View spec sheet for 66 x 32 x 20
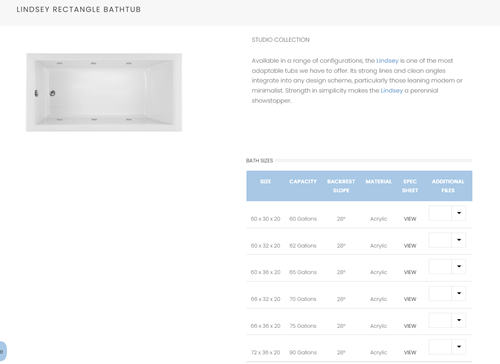Image resolution: width=500 pixels, height=364 pixels. pyautogui.click(x=410, y=299)
